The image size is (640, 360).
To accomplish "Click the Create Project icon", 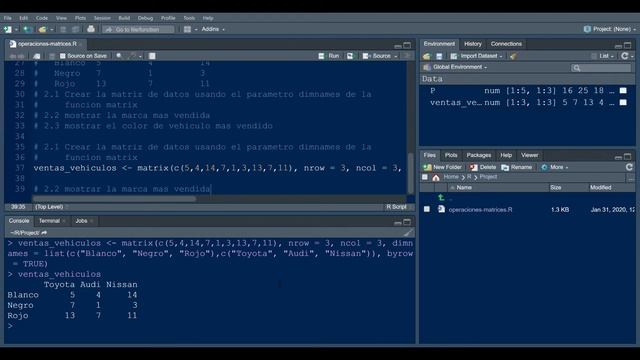I will pos(27,29).
